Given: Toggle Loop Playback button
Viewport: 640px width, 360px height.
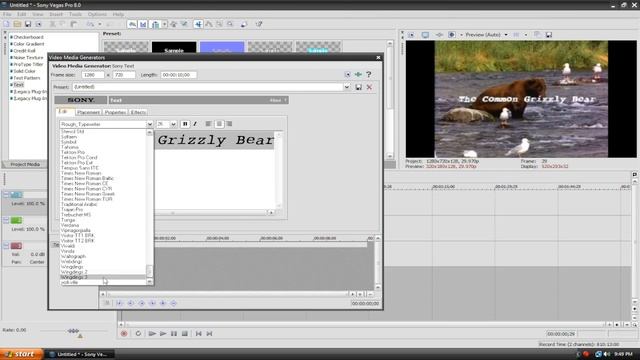Looking at the screenshot, I should point(138,333).
